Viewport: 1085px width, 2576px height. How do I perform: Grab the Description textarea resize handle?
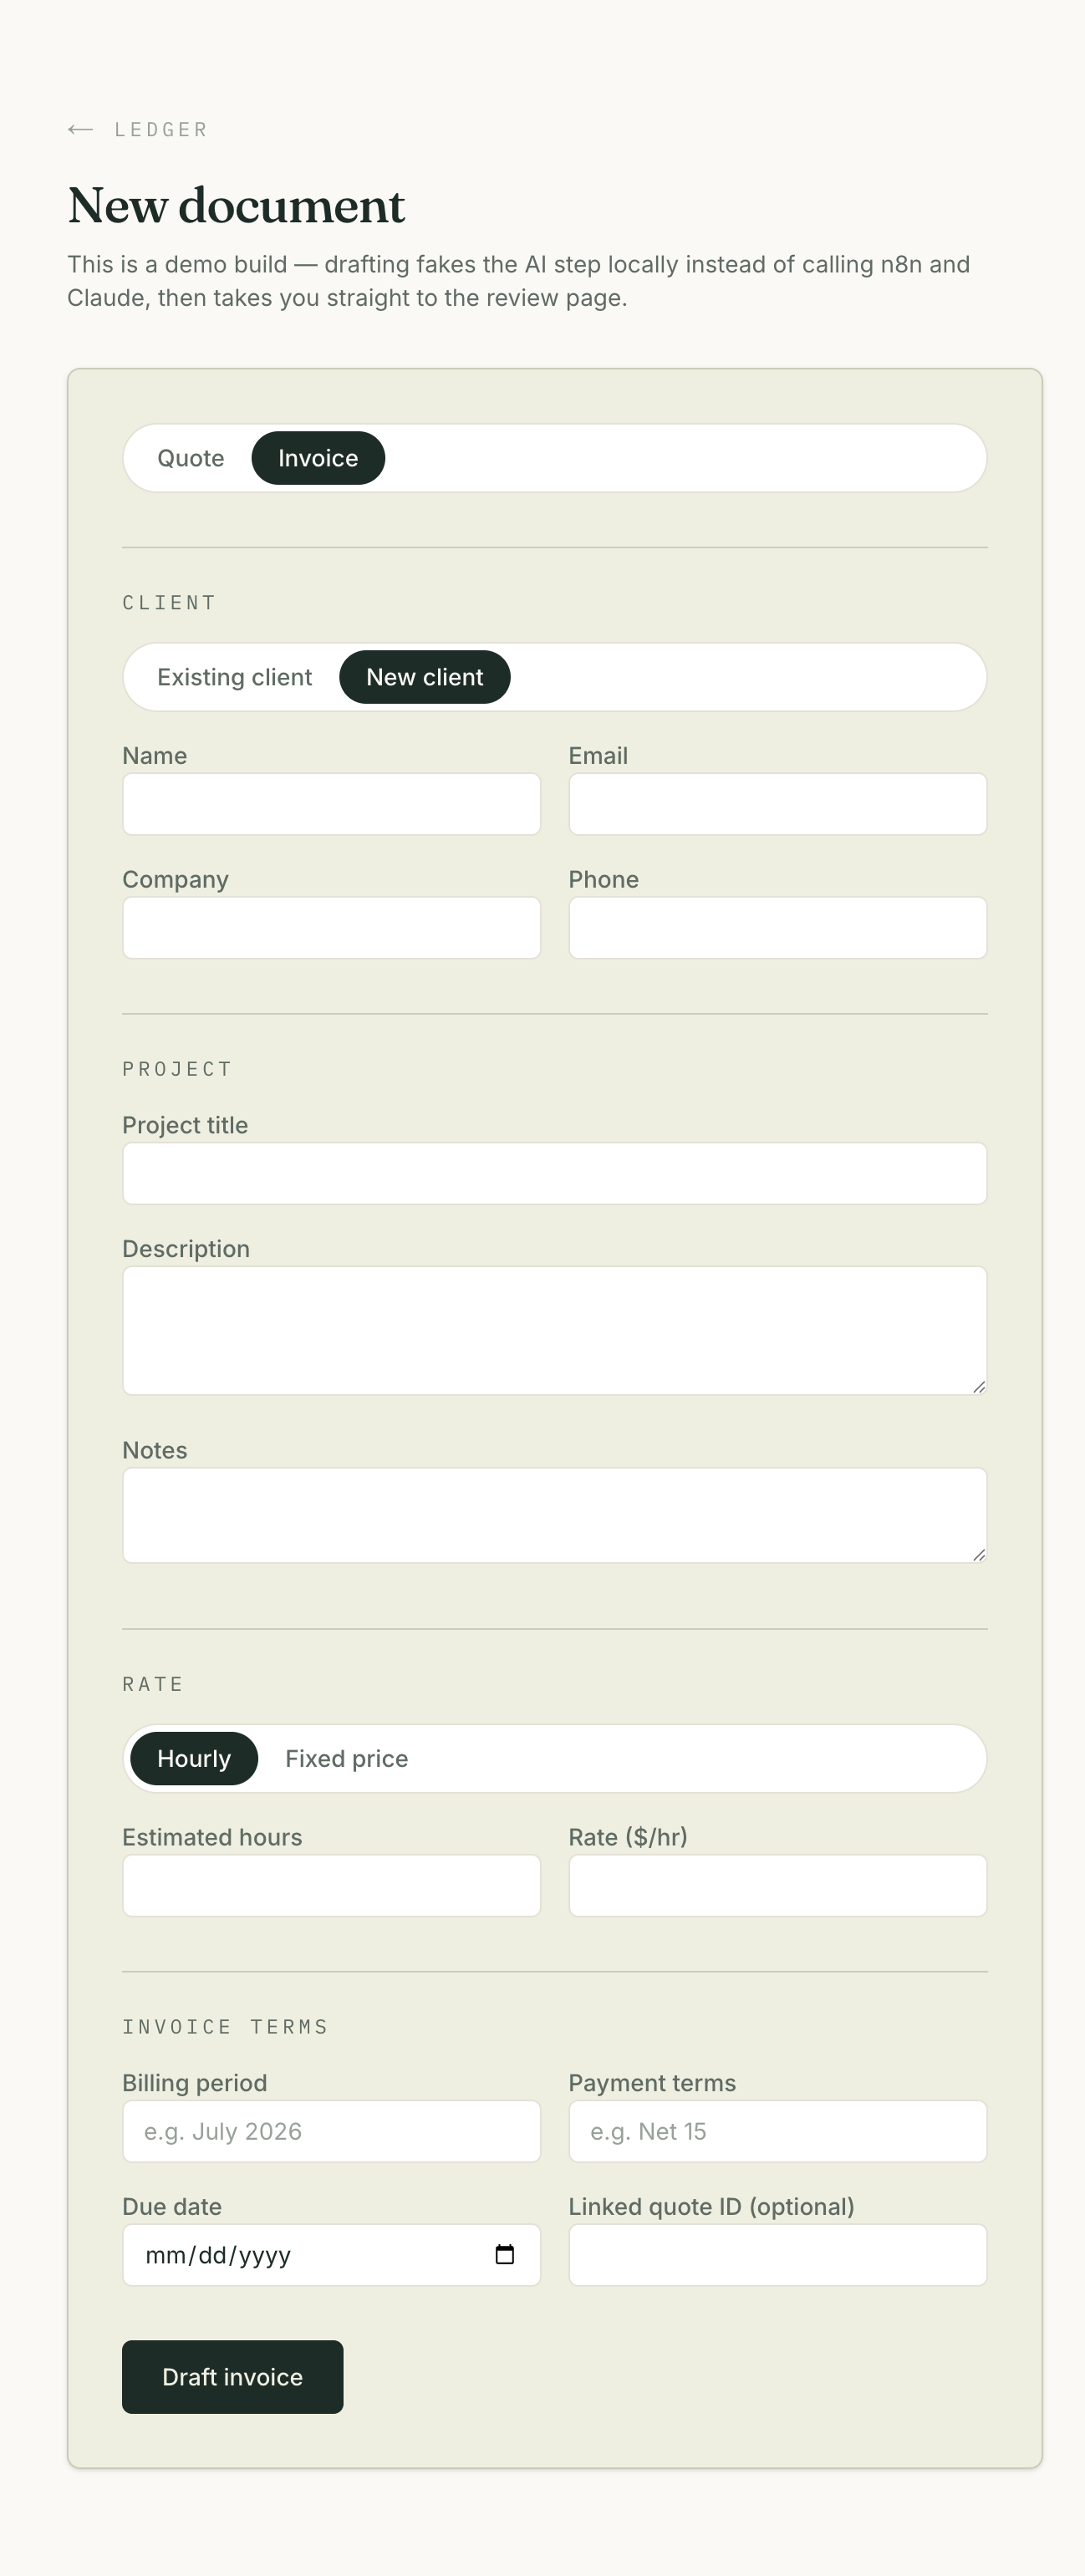tap(979, 1386)
